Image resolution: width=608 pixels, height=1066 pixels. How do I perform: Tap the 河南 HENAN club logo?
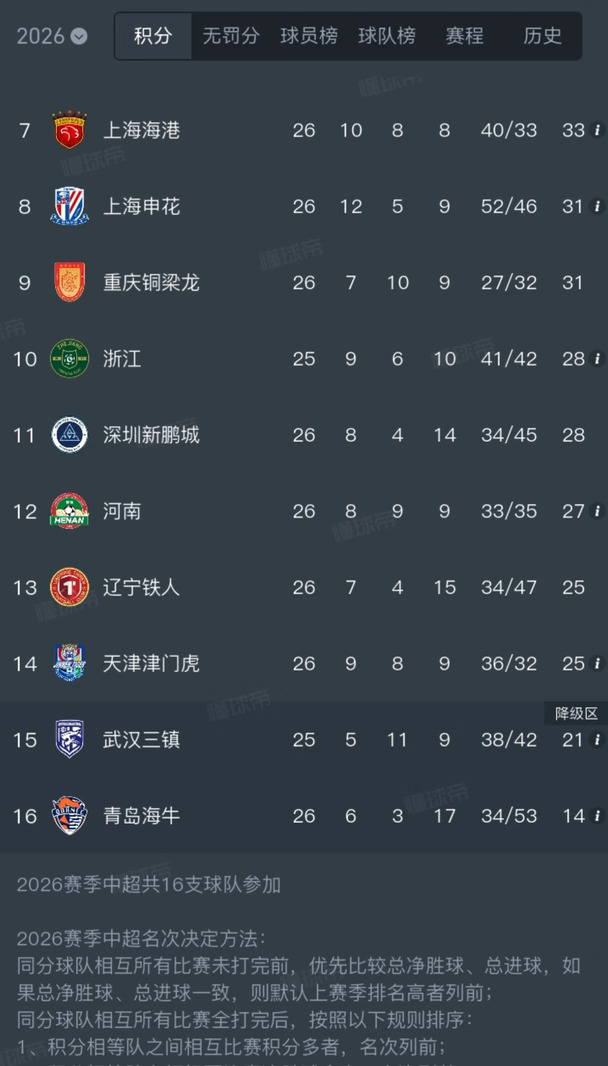click(69, 511)
